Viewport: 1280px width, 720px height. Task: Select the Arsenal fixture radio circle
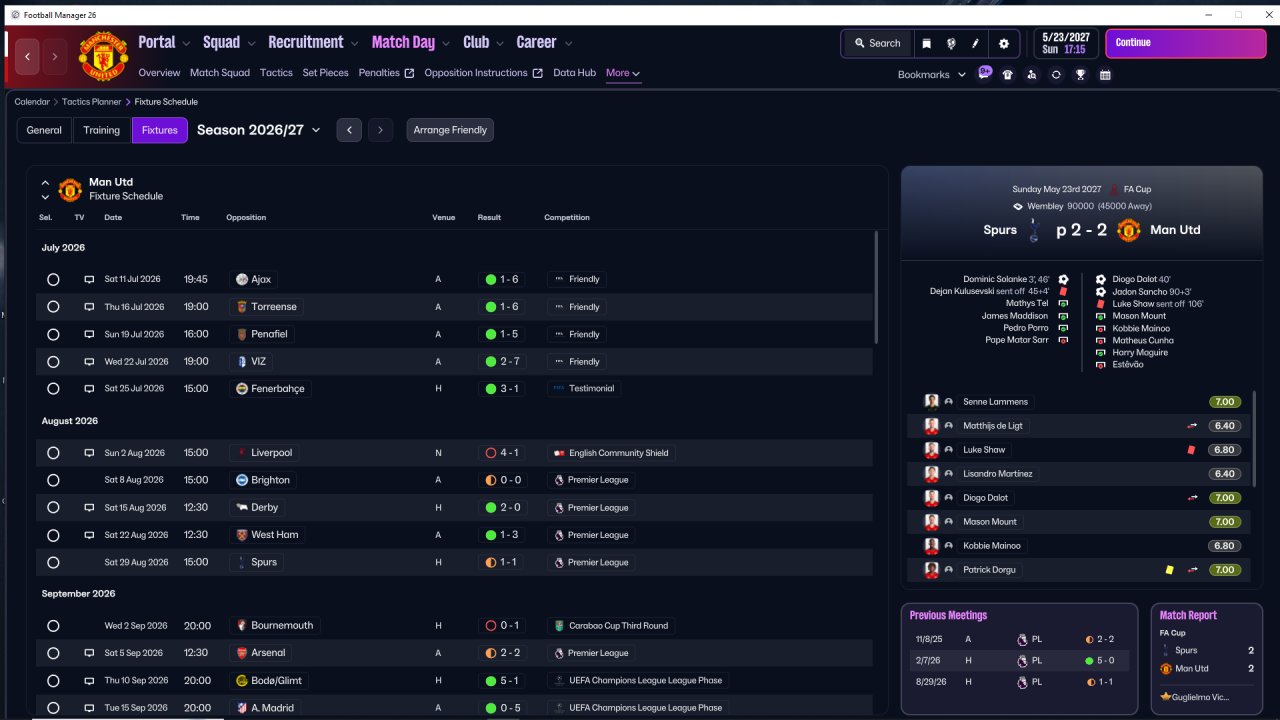pos(53,653)
